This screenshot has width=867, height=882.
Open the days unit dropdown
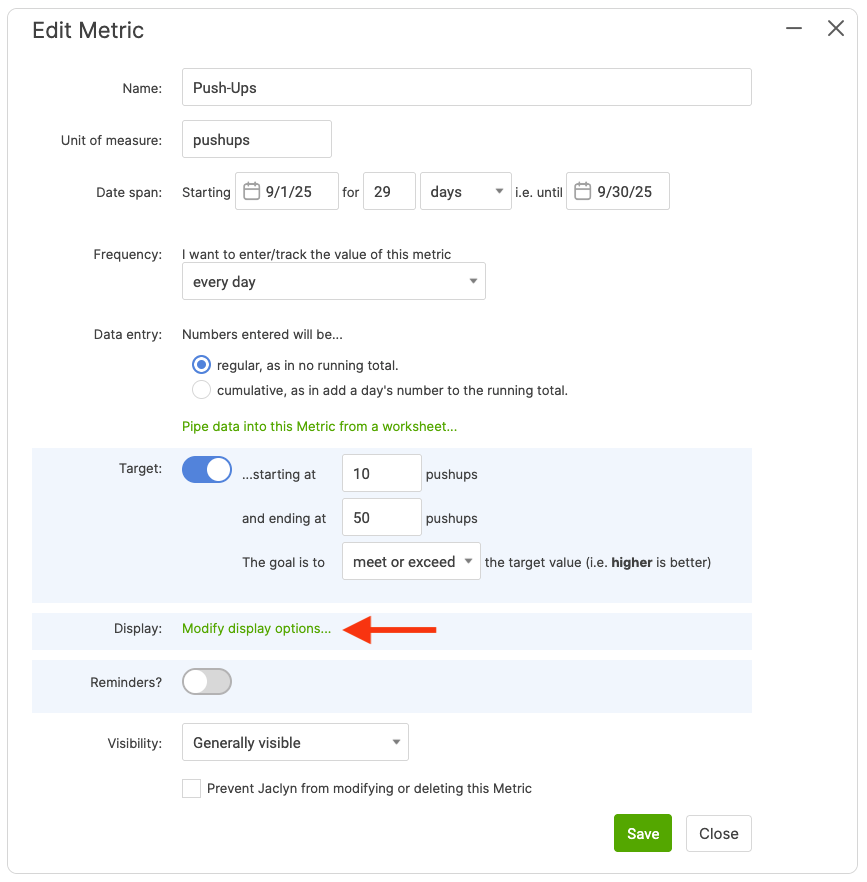(466, 192)
